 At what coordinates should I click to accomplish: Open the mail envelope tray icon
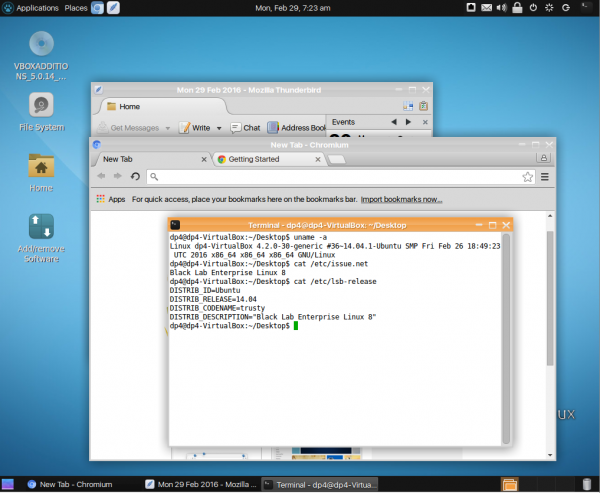(x=486, y=7)
